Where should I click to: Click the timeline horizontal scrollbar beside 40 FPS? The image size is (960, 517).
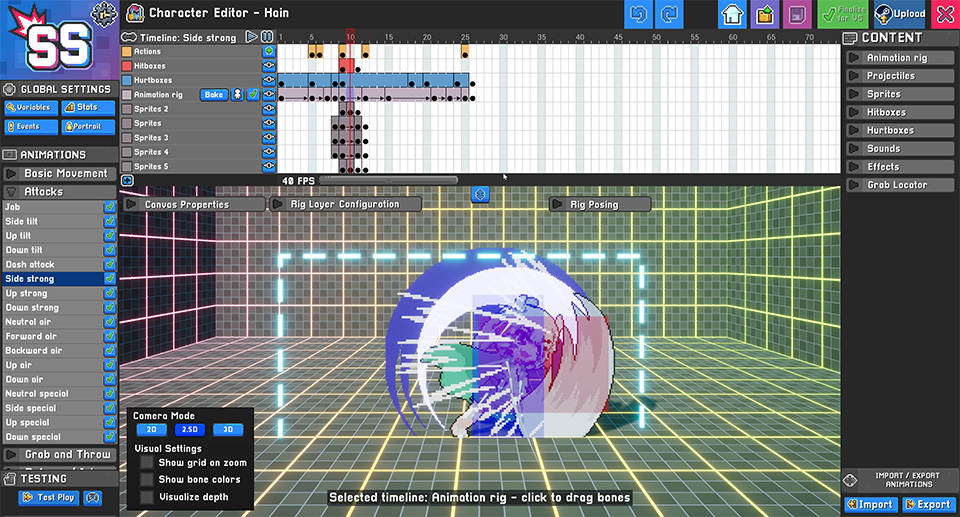click(x=389, y=181)
